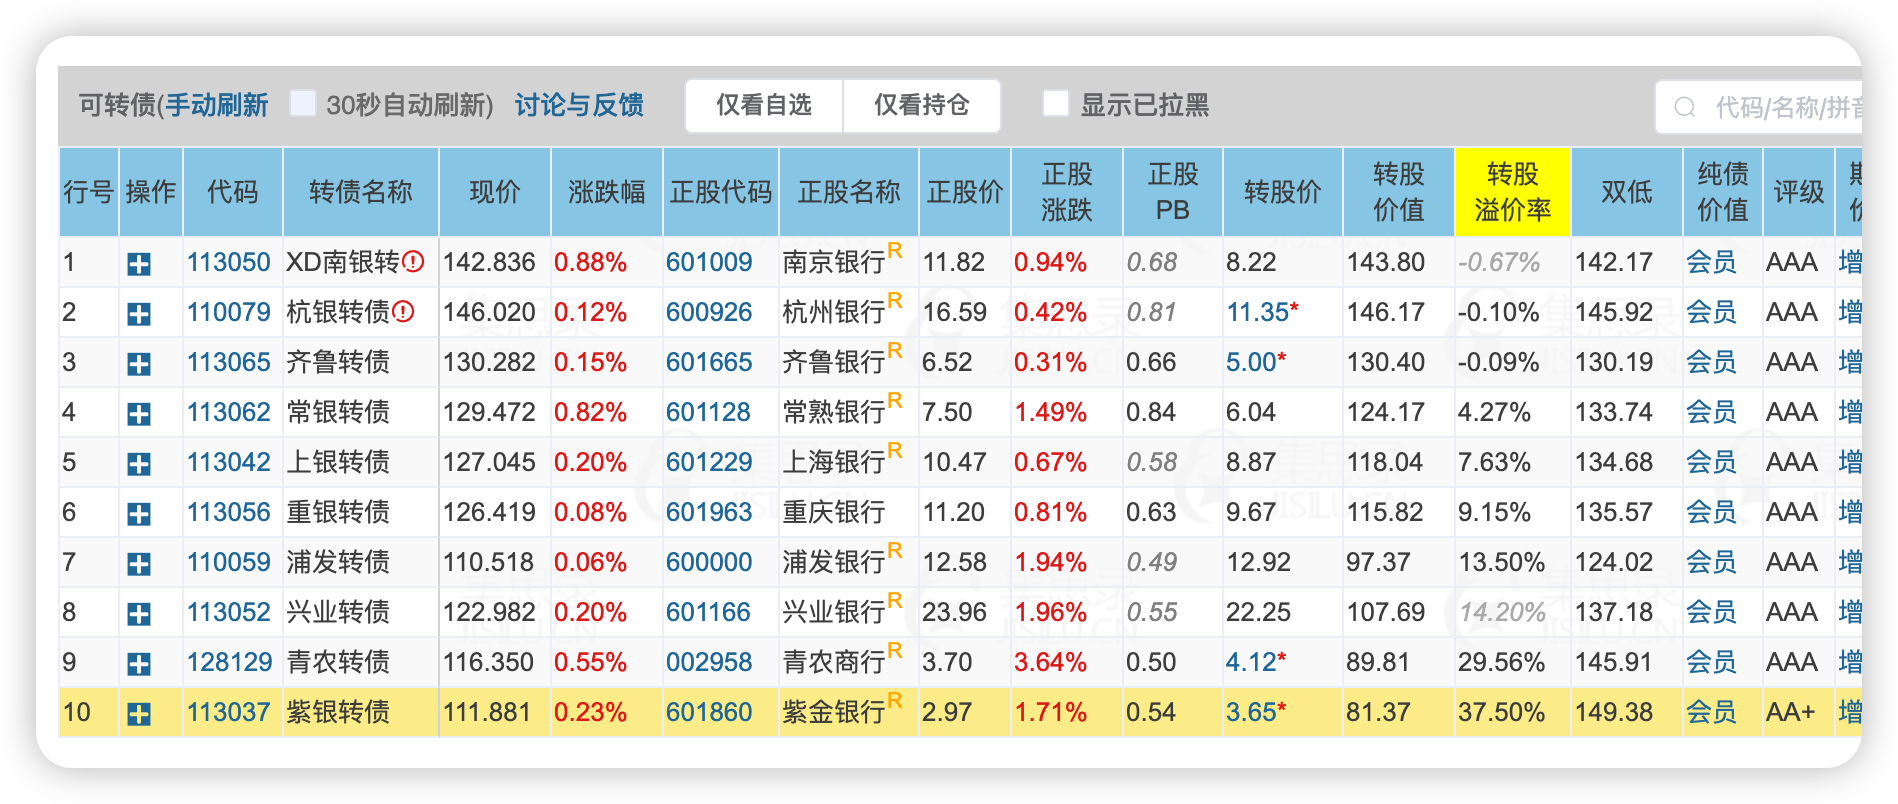Open stock code 600000 link
Viewport: 1898px width, 804px height.
coord(709,562)
